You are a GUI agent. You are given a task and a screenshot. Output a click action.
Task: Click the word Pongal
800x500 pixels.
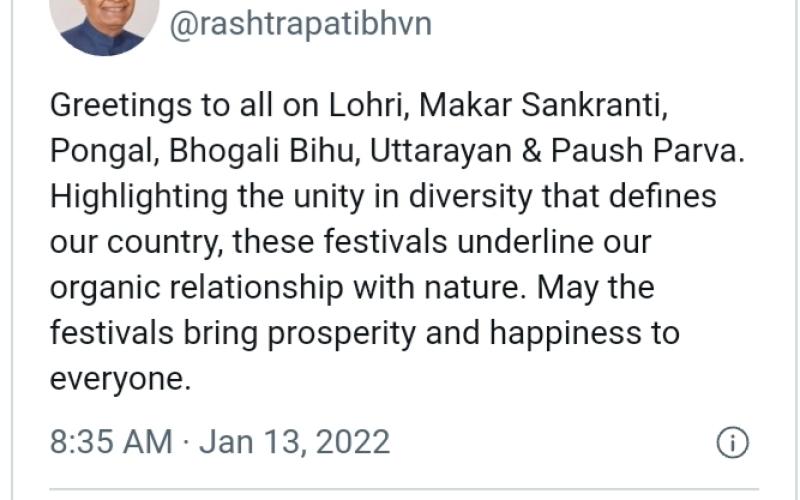click(x=104, y=152)
